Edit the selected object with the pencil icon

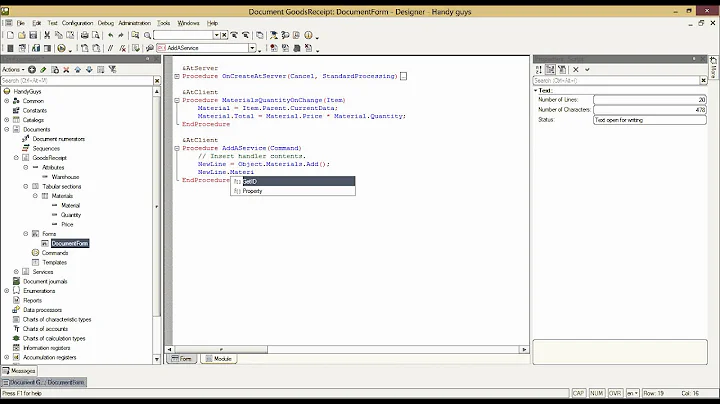click(x=43, y=69)
